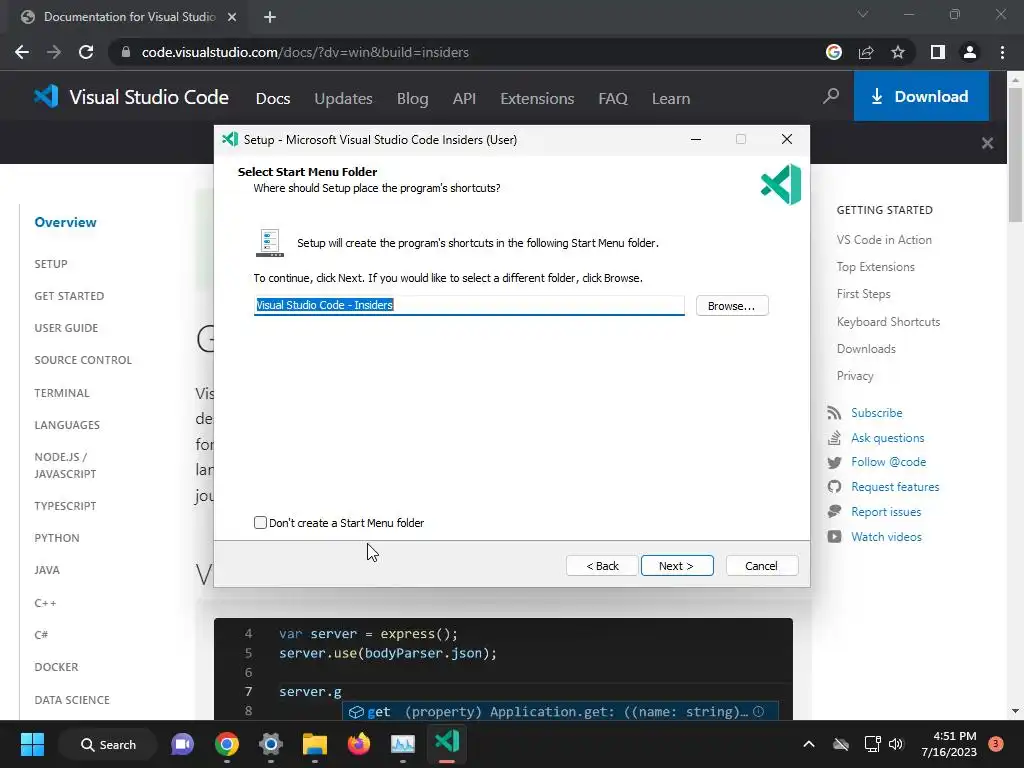
Task: Click Follow @code Twitter link
Action: [888, 462]
